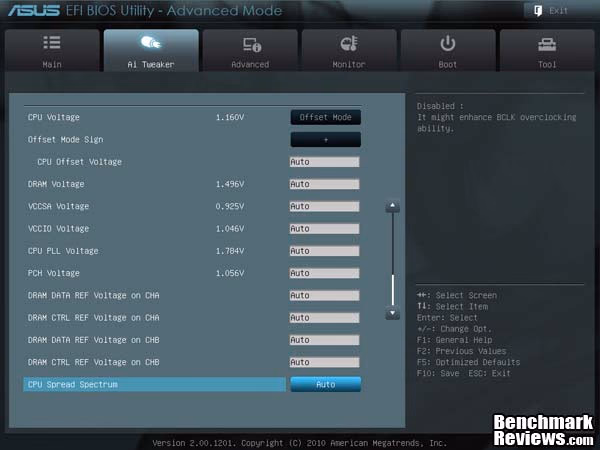This screenshot has width=600, height=450.
Task: Click the 1.046V VCCIO voltage reading
Action: (230, 229)
